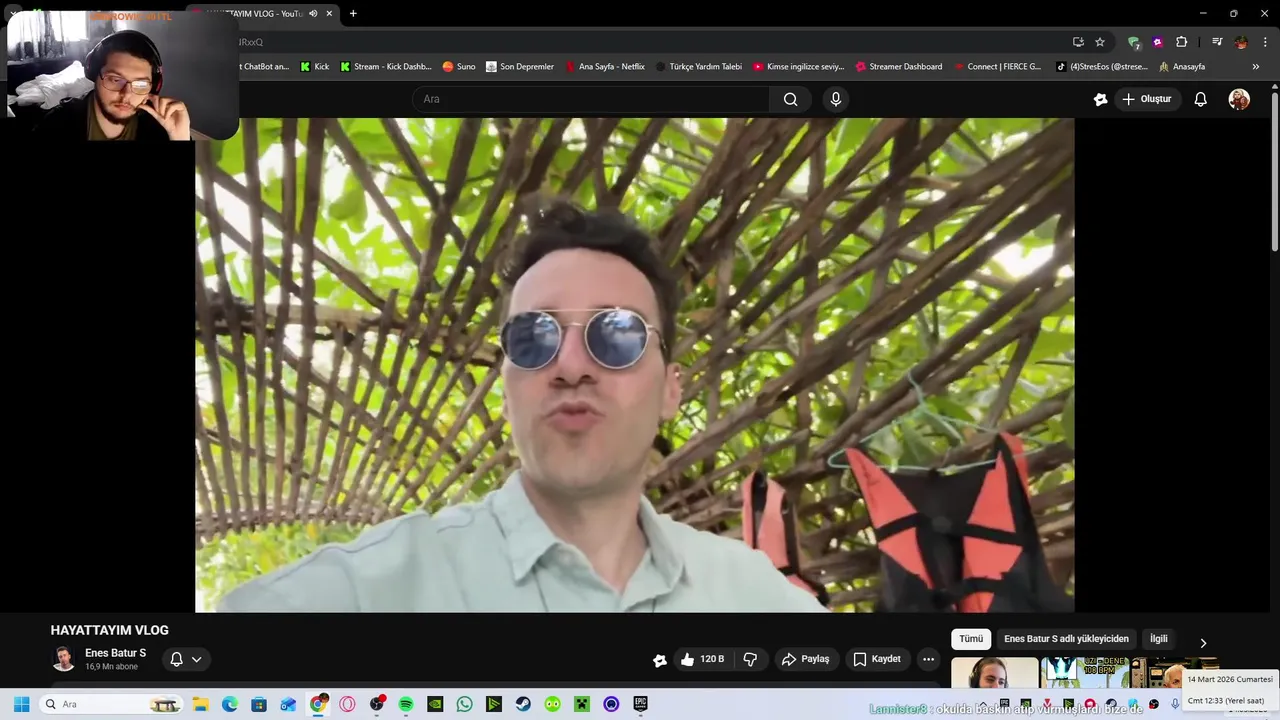The image size is (1280, 720).
Task: Open the purple extension icon in toolbar
Action: pos(1157,42)
